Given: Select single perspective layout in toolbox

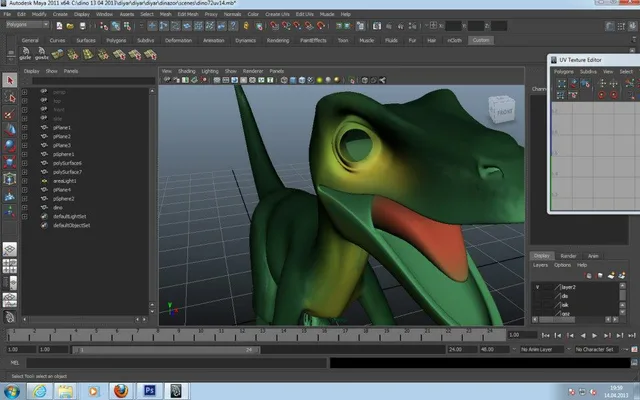Looking at the screenshot, I should point(10,249).
